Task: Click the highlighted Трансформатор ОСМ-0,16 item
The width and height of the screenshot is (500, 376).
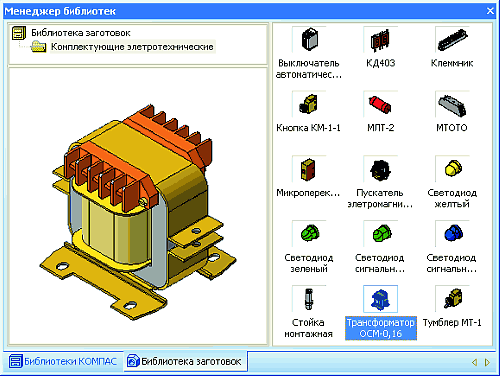Action: coord(380,328)
